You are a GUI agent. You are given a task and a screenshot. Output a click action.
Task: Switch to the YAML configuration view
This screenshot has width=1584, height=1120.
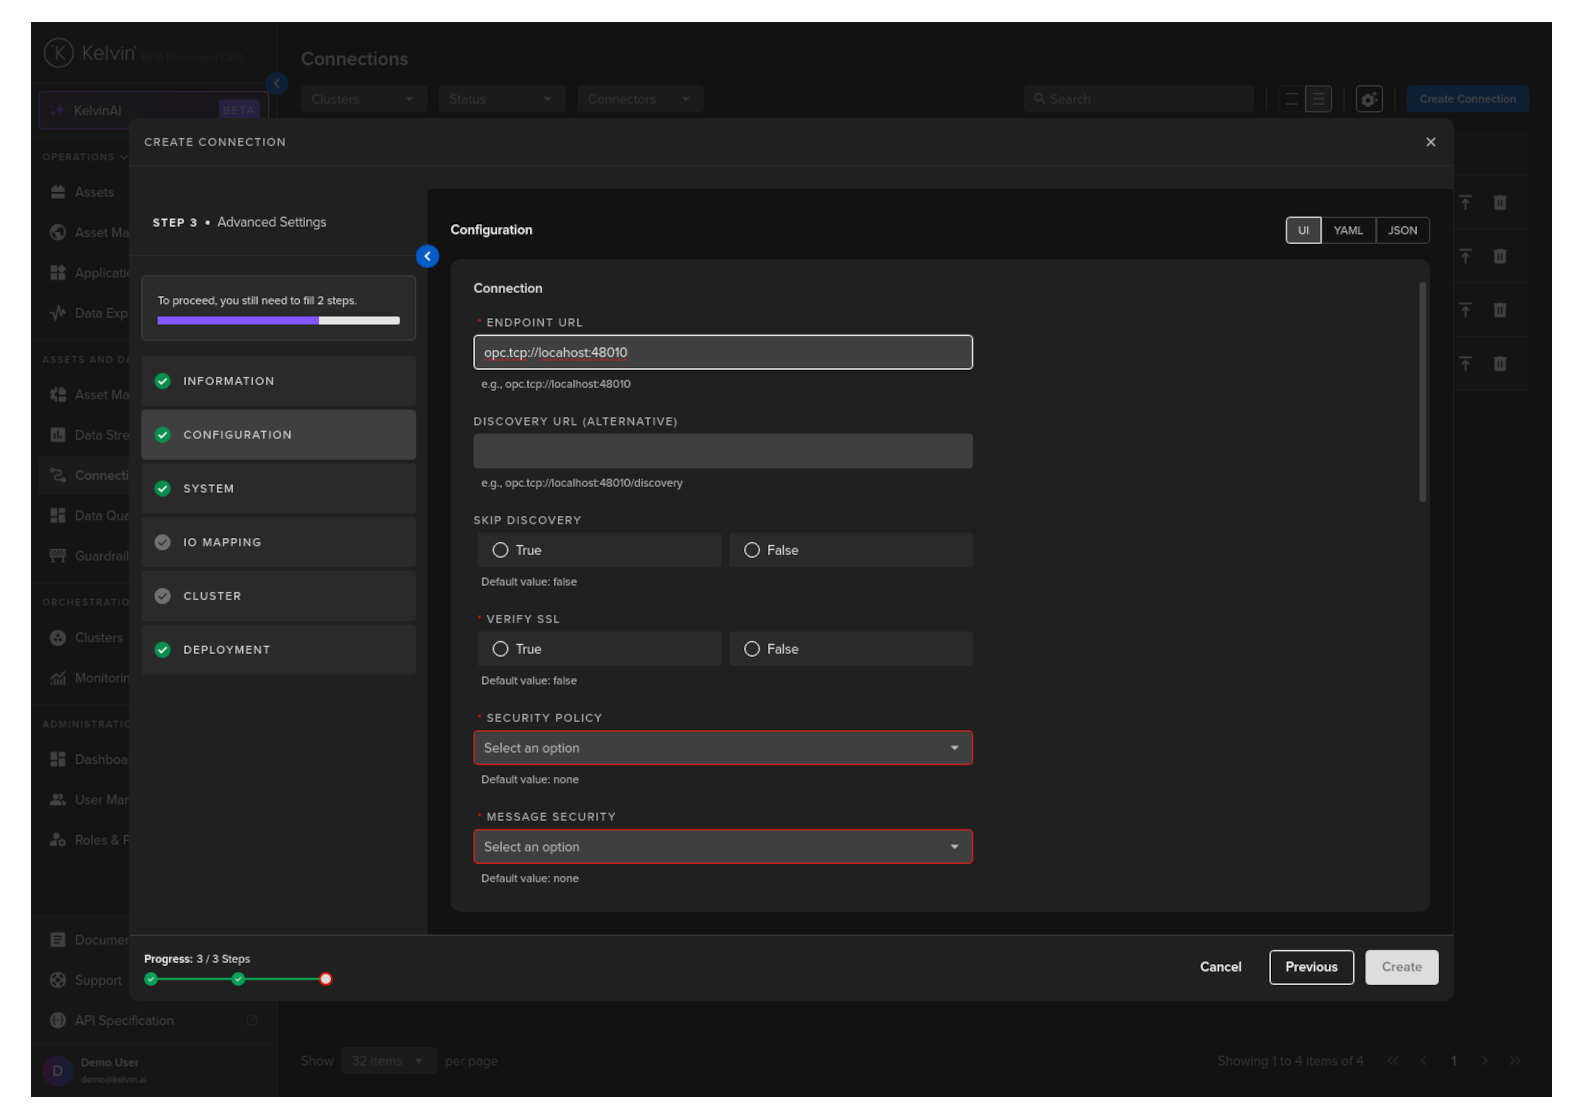point(1347,230)
